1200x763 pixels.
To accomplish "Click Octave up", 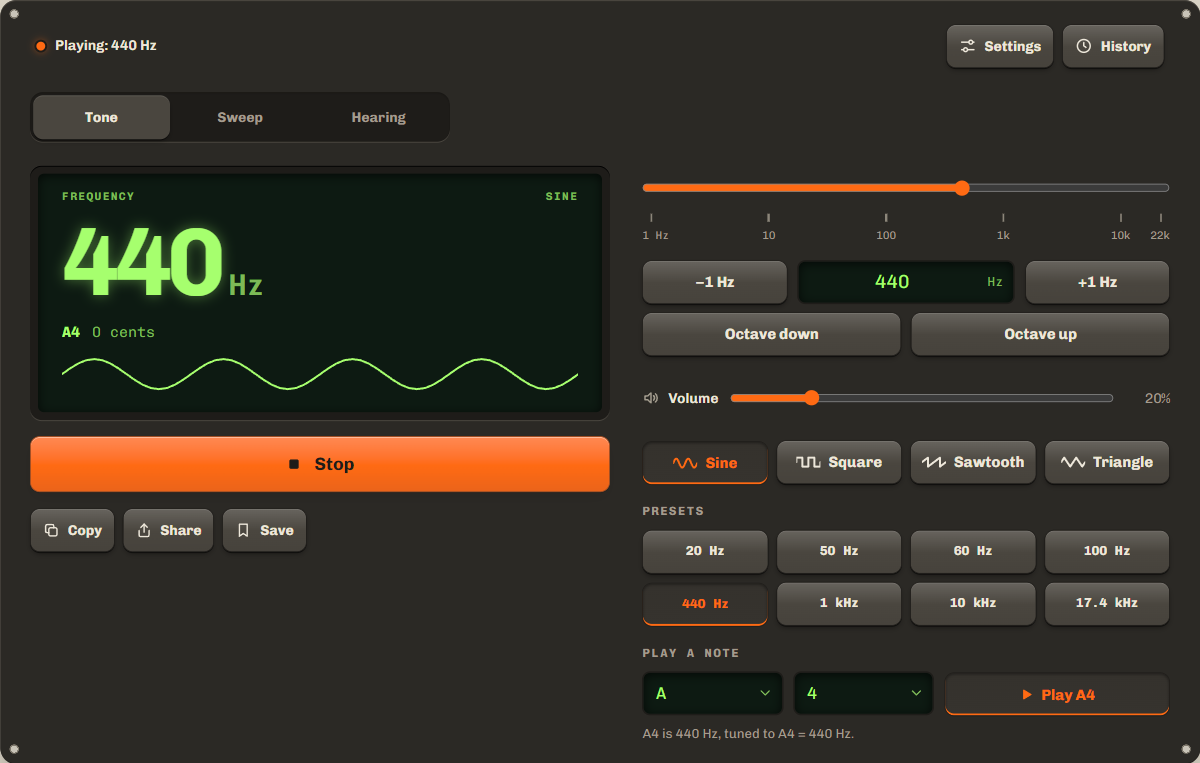I will tap(1040, 334).
